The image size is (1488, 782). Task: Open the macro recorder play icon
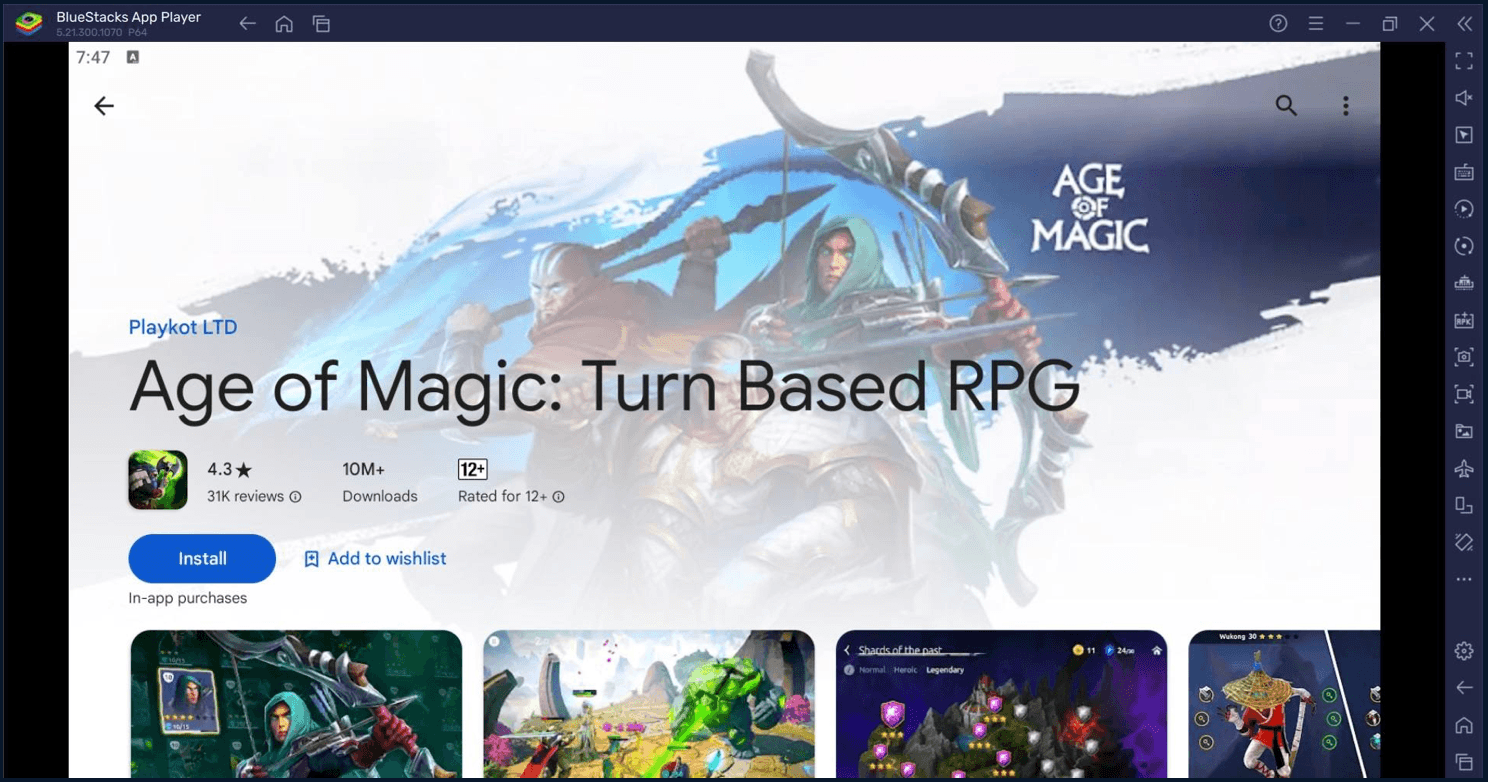point(1464,209)
